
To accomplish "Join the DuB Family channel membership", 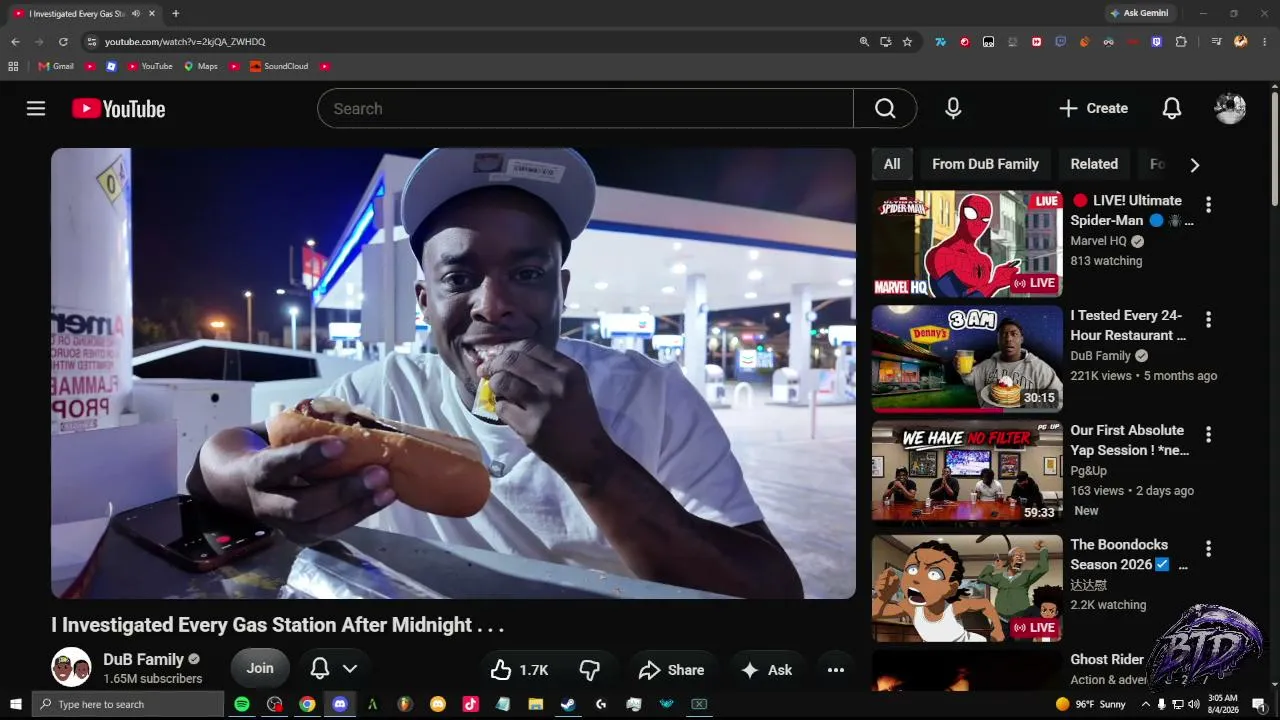I will (x=260, y=669).
